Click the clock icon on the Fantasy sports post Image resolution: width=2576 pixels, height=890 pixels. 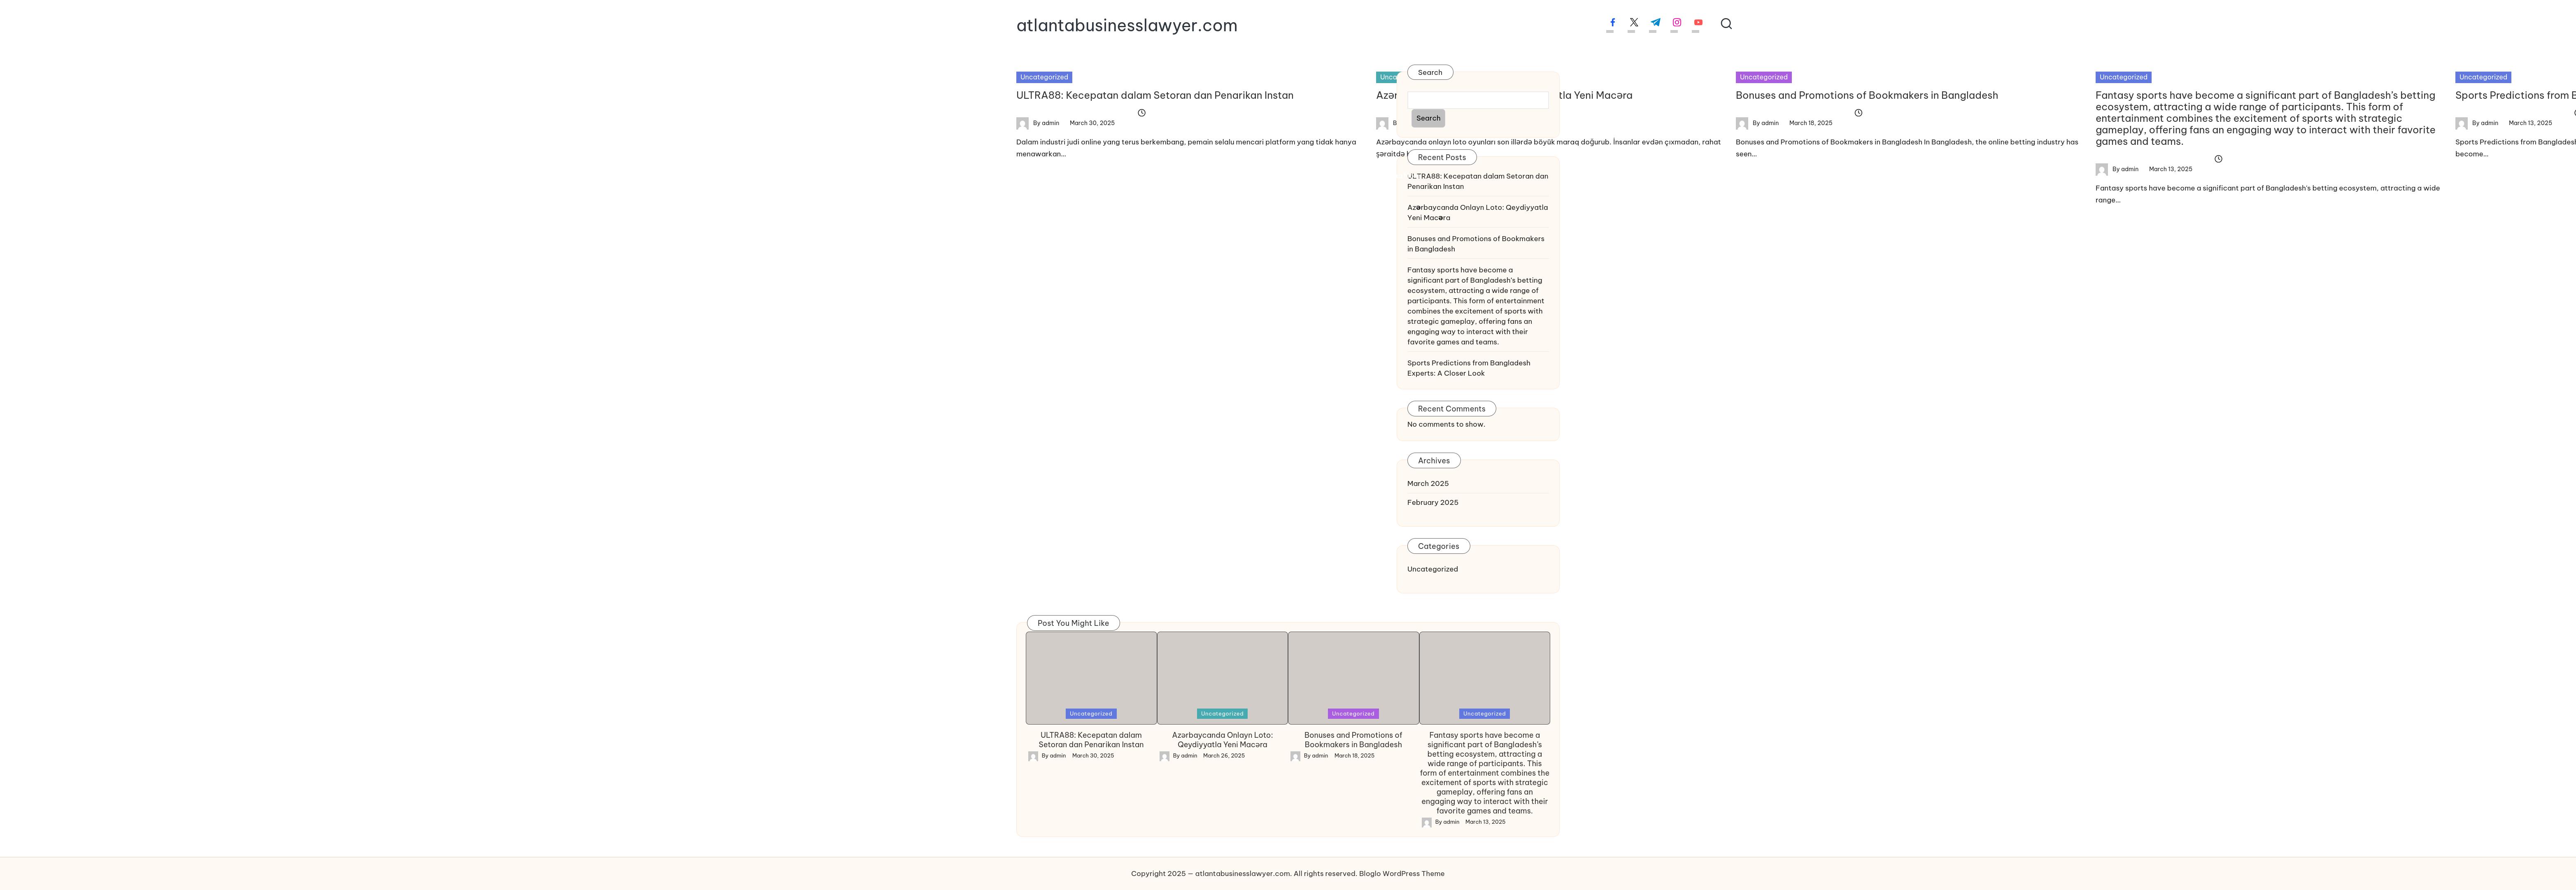pyautogui.click(x=2218, y=159)
